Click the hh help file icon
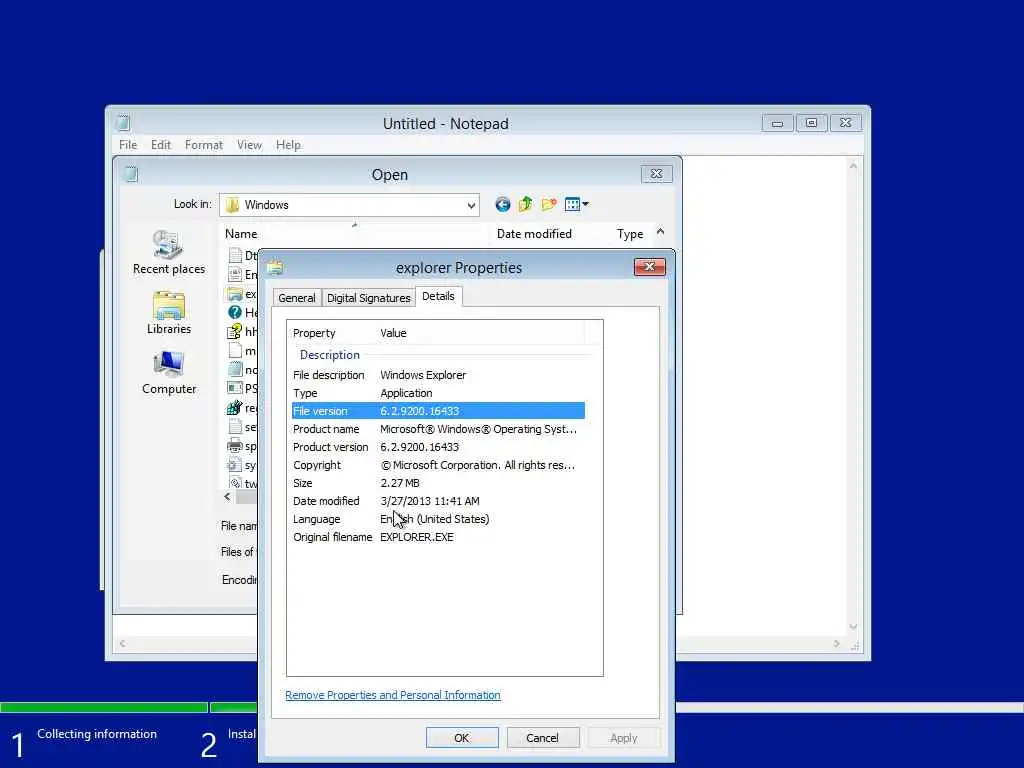Screen dimensions: 1024x768 [x=235, y=332]
